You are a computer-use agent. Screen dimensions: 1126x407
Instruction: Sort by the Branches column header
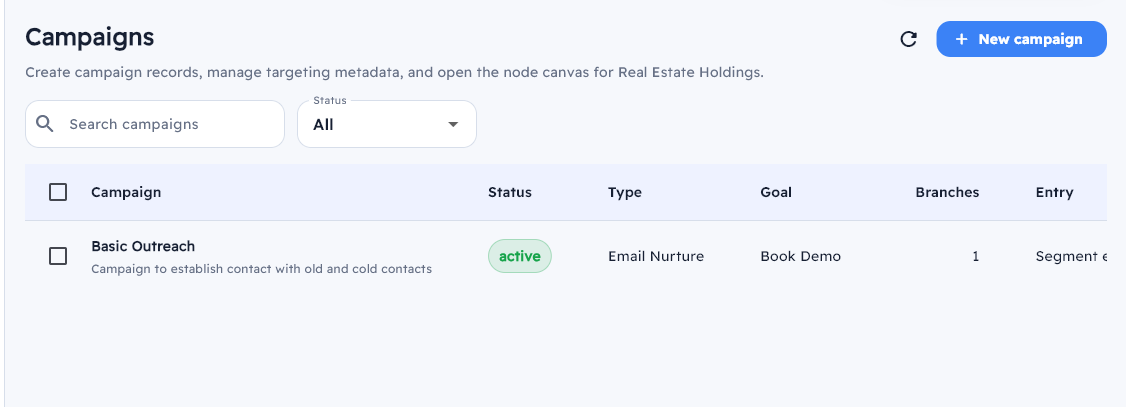click(x=947, y=192)
